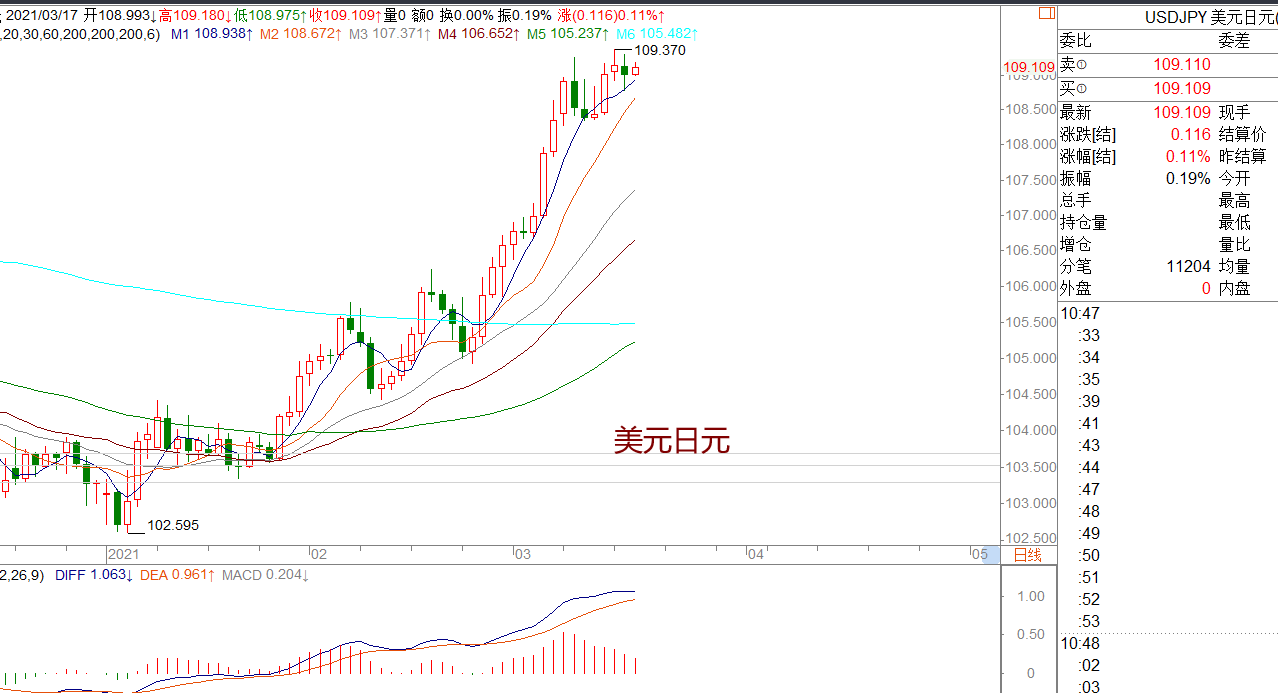Screen dimensions: 1278x693
Task: Click the buy price 109.109 in quote panel
Action: click(1182, 89)
